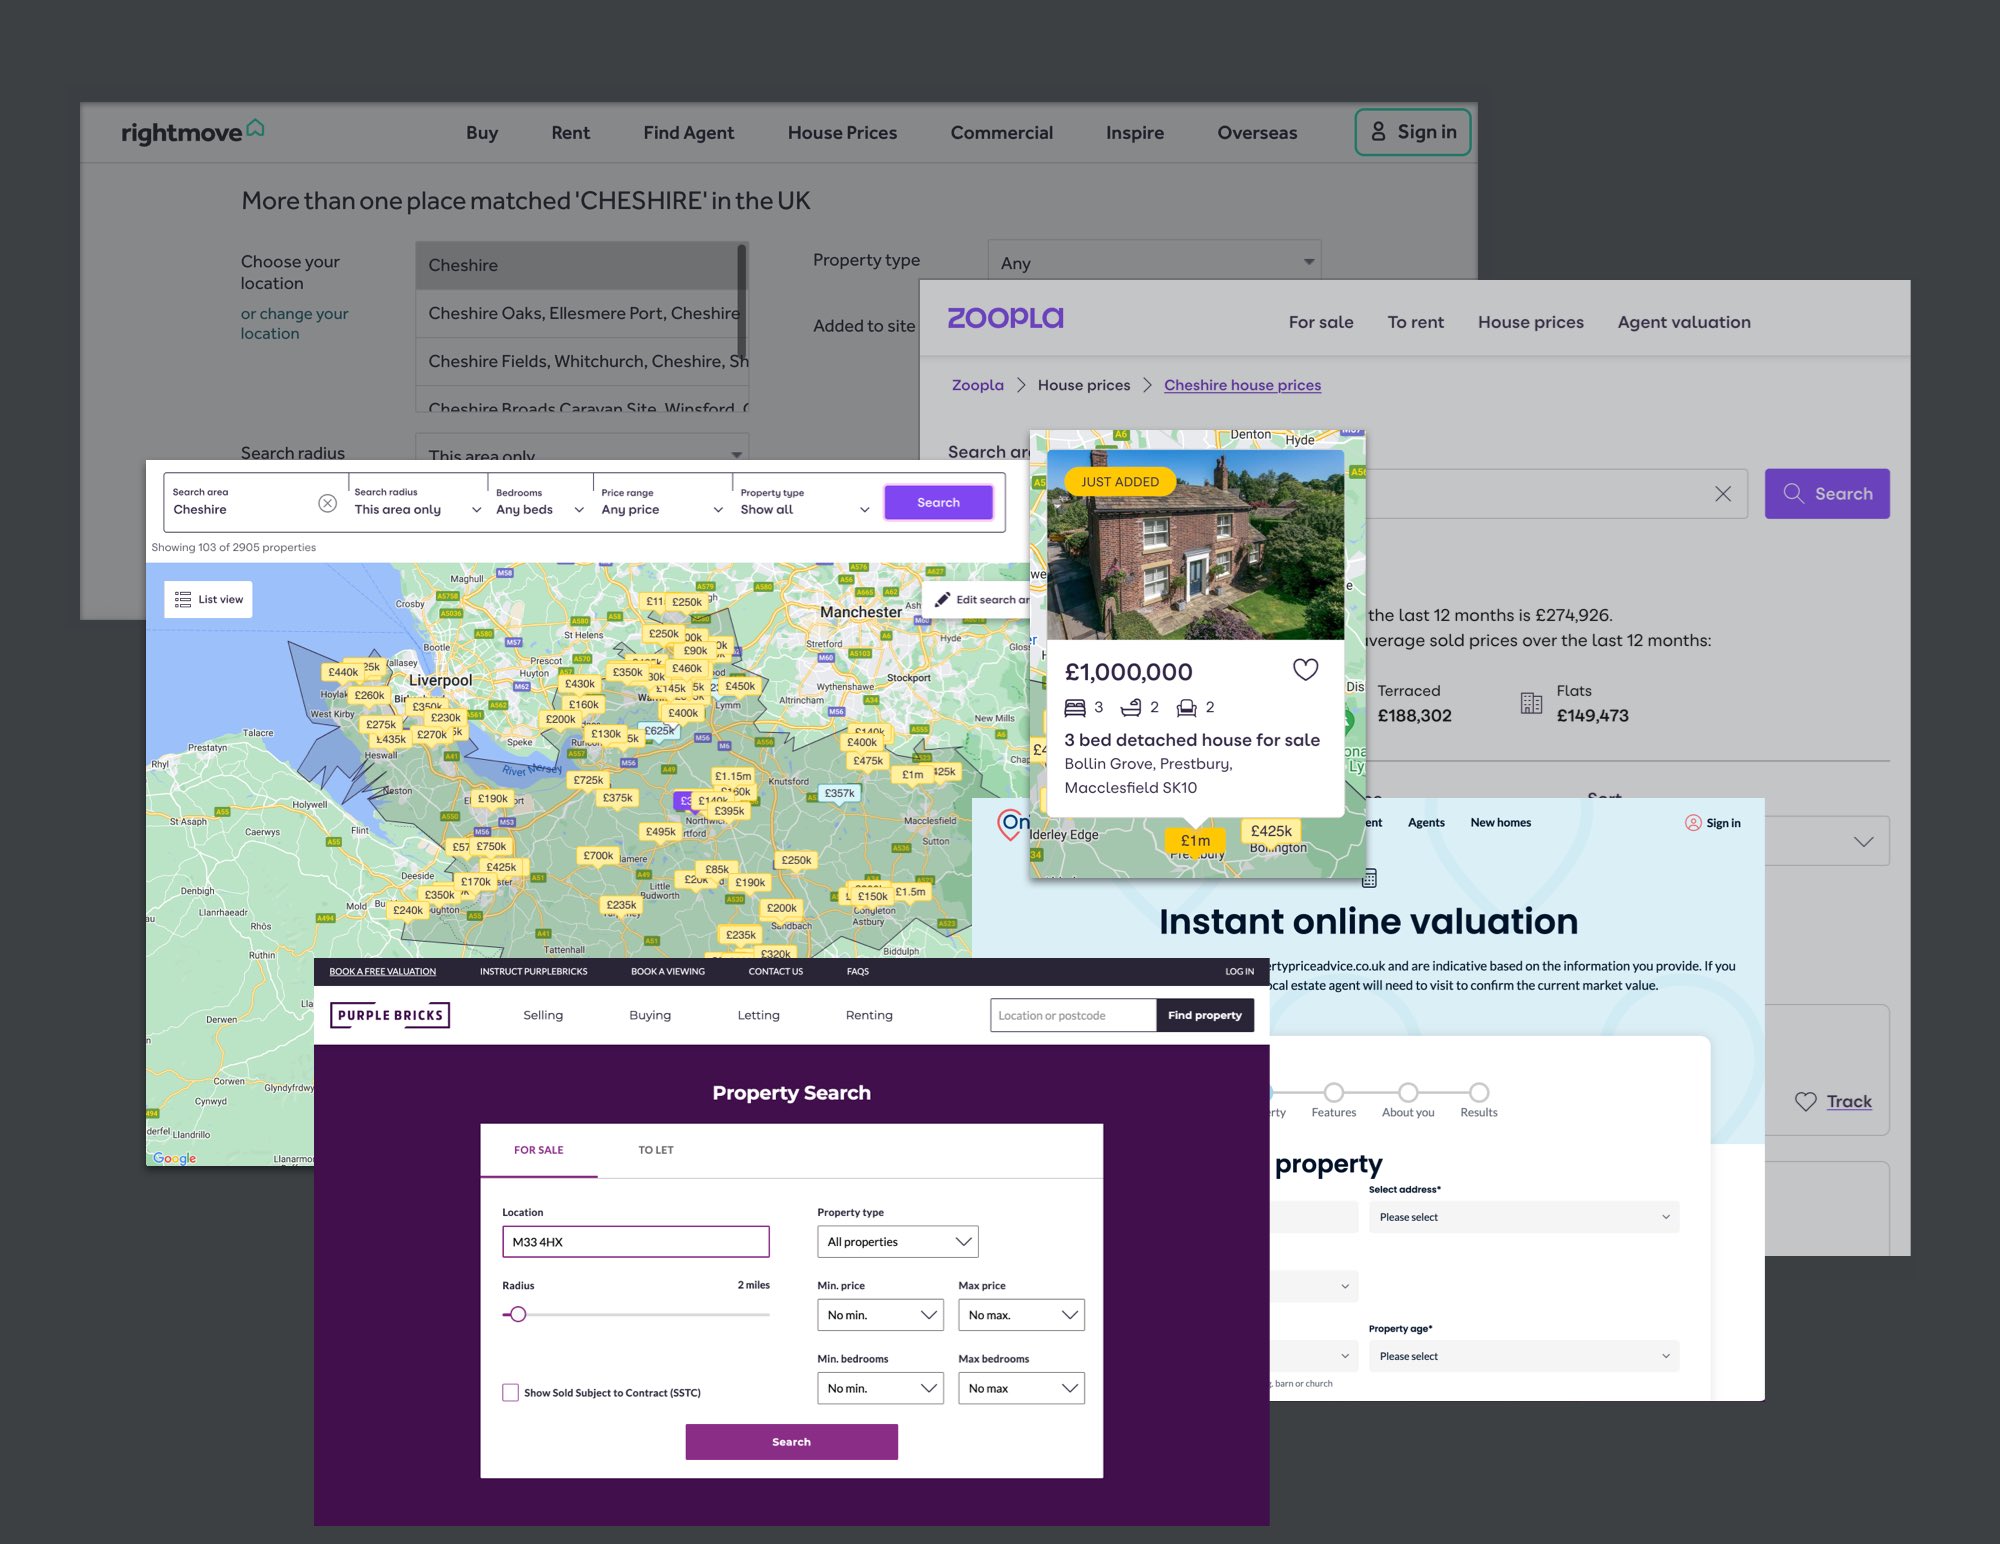The height and width of the screenshot is (1544, 2000).
Task: Click or change your location link
Action: [294, 323]
